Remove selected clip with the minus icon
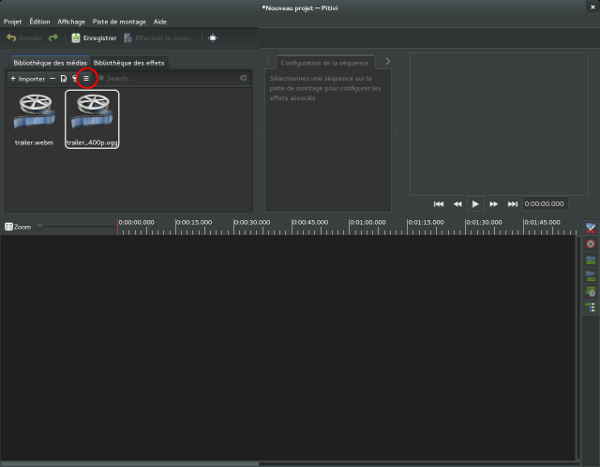Image resolution: width=600 pixels, height=467 pixels. point(52,78)
